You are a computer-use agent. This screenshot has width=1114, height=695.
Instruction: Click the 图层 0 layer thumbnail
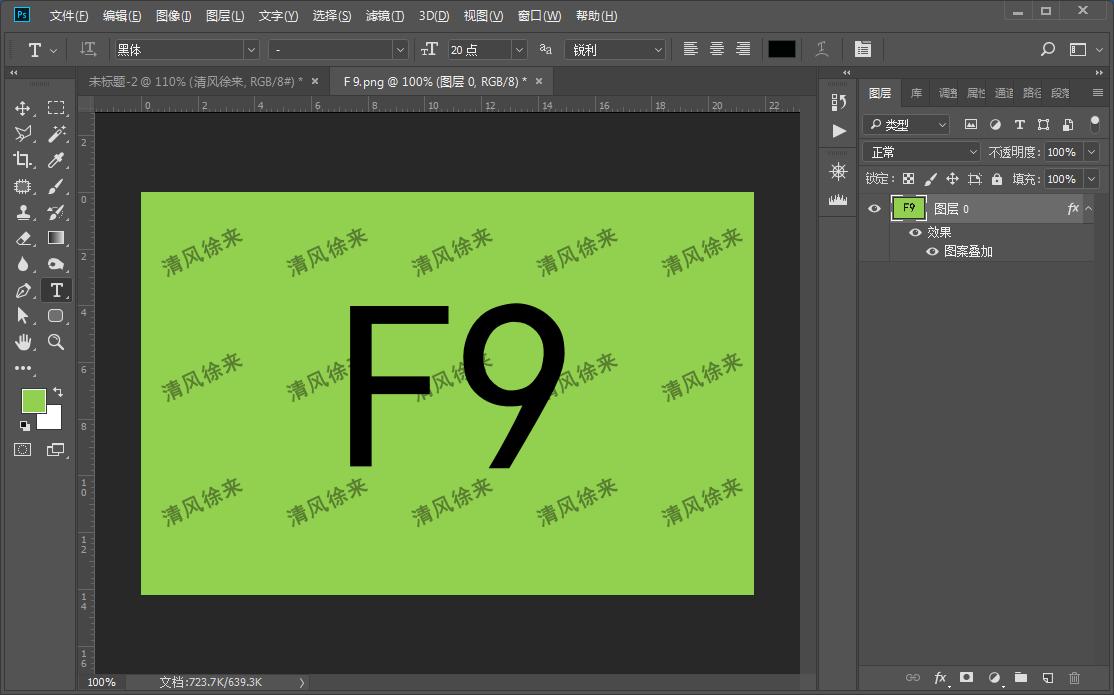[908, 208]
